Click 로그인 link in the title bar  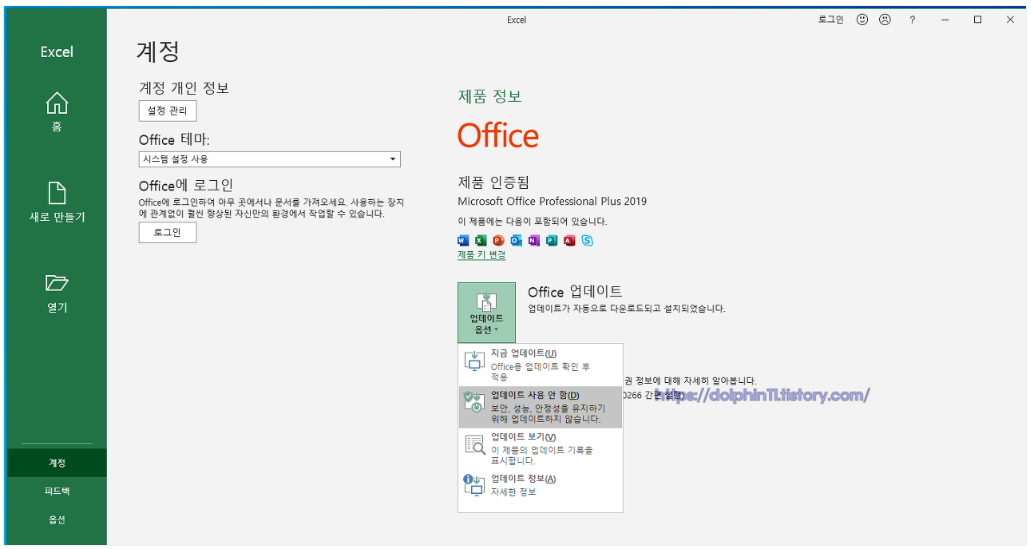tap(830, 20)
